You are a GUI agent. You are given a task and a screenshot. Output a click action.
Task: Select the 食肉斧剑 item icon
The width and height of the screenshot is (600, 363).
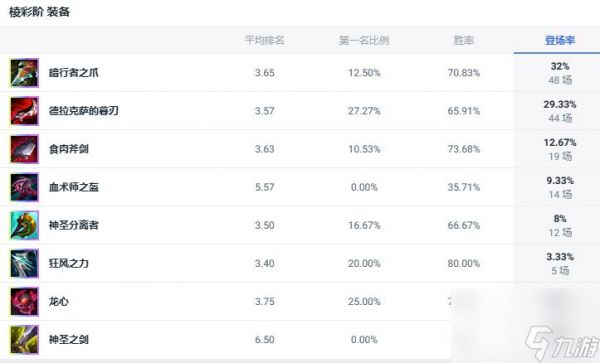[x=24, y=149]
